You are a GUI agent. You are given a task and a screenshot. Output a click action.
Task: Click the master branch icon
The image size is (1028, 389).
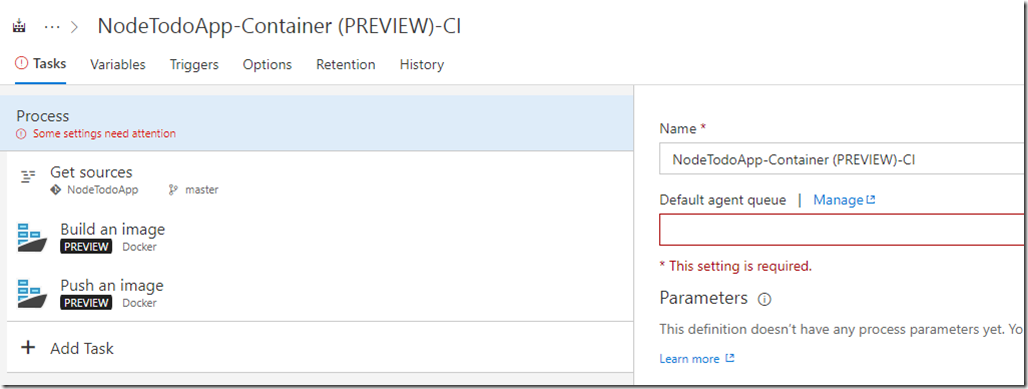tap(173, 190)
